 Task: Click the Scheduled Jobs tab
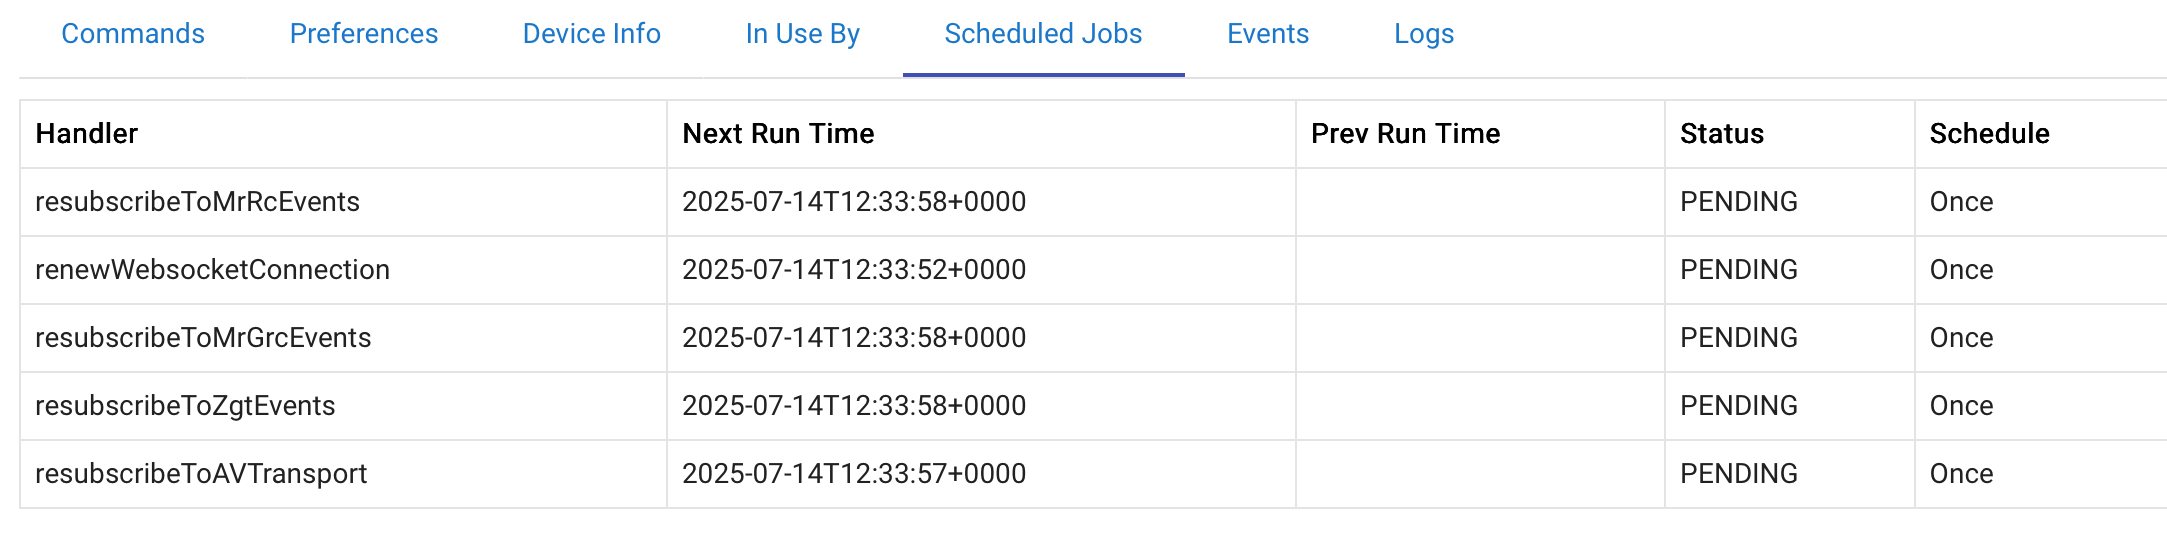click(1043, 34)
